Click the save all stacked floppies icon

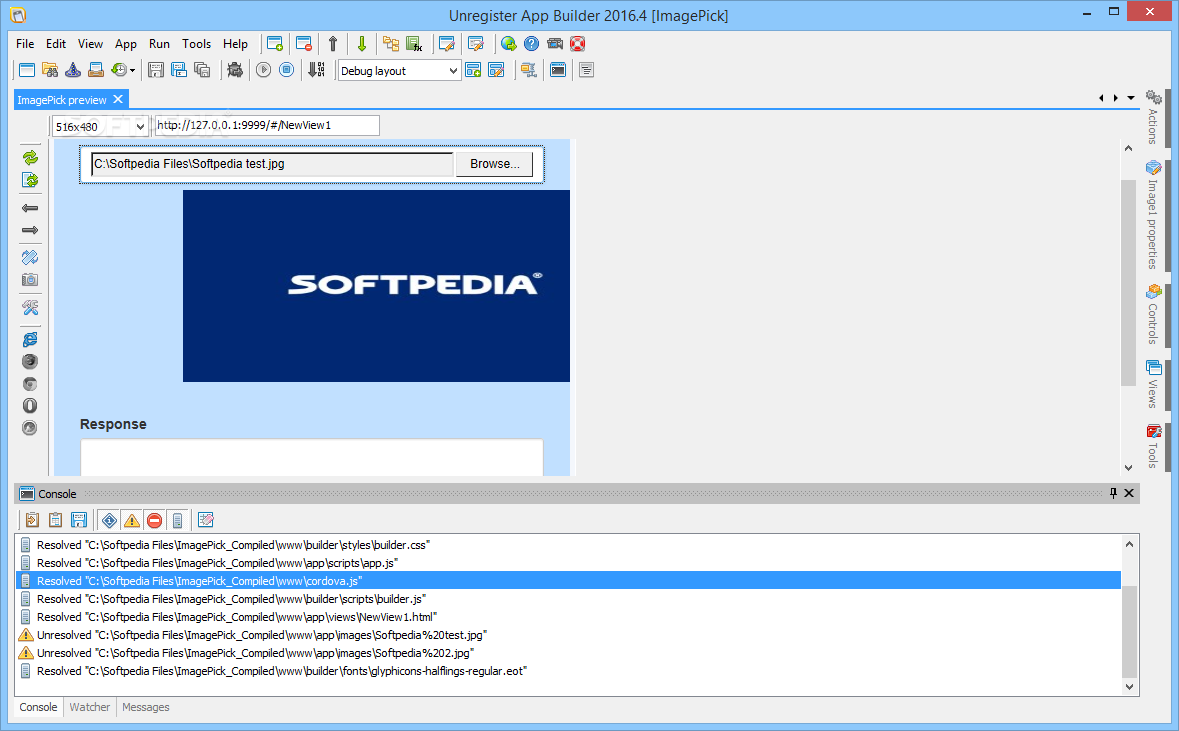(x=202, y=70)
